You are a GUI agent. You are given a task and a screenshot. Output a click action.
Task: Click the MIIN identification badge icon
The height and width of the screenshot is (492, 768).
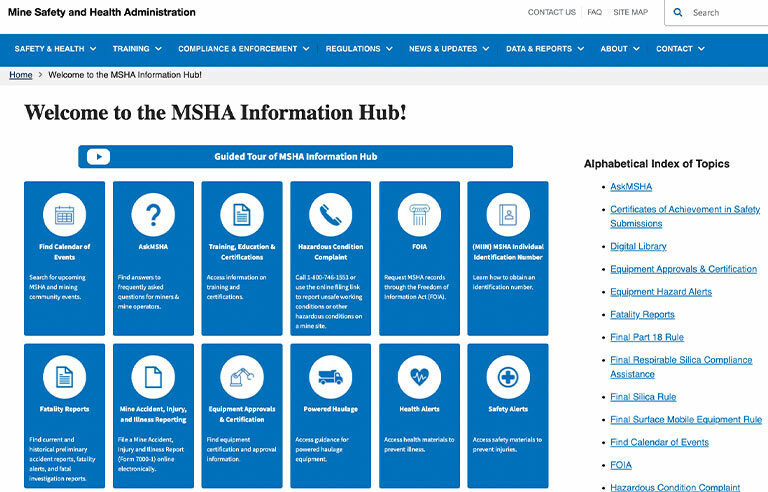point(508,215)
